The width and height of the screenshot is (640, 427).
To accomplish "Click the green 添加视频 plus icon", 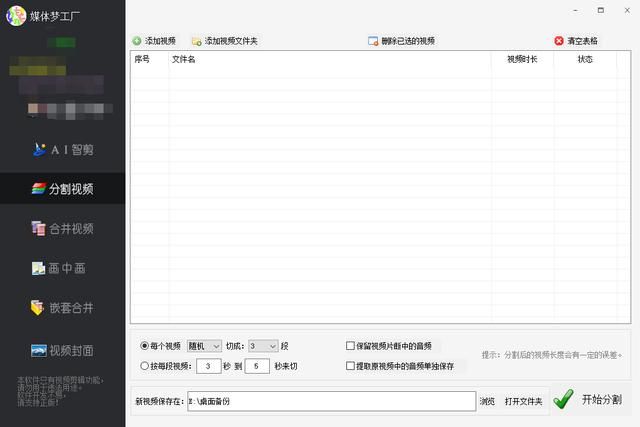I will pos(137,41).
